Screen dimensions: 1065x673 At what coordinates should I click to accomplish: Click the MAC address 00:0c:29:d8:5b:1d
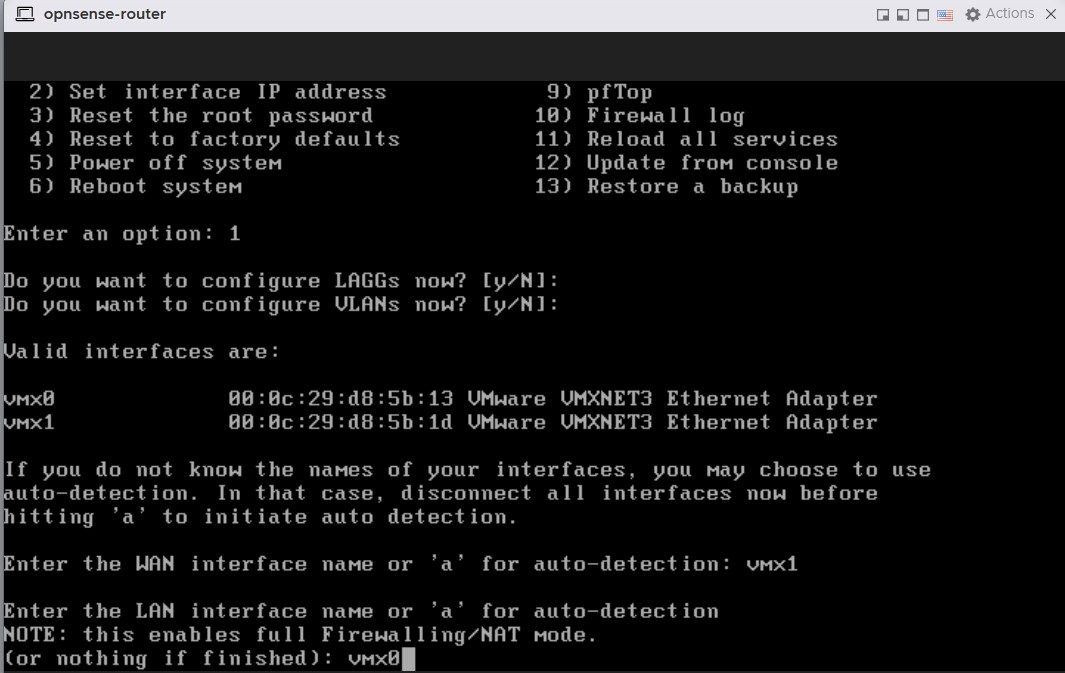[x=340, y=422]
